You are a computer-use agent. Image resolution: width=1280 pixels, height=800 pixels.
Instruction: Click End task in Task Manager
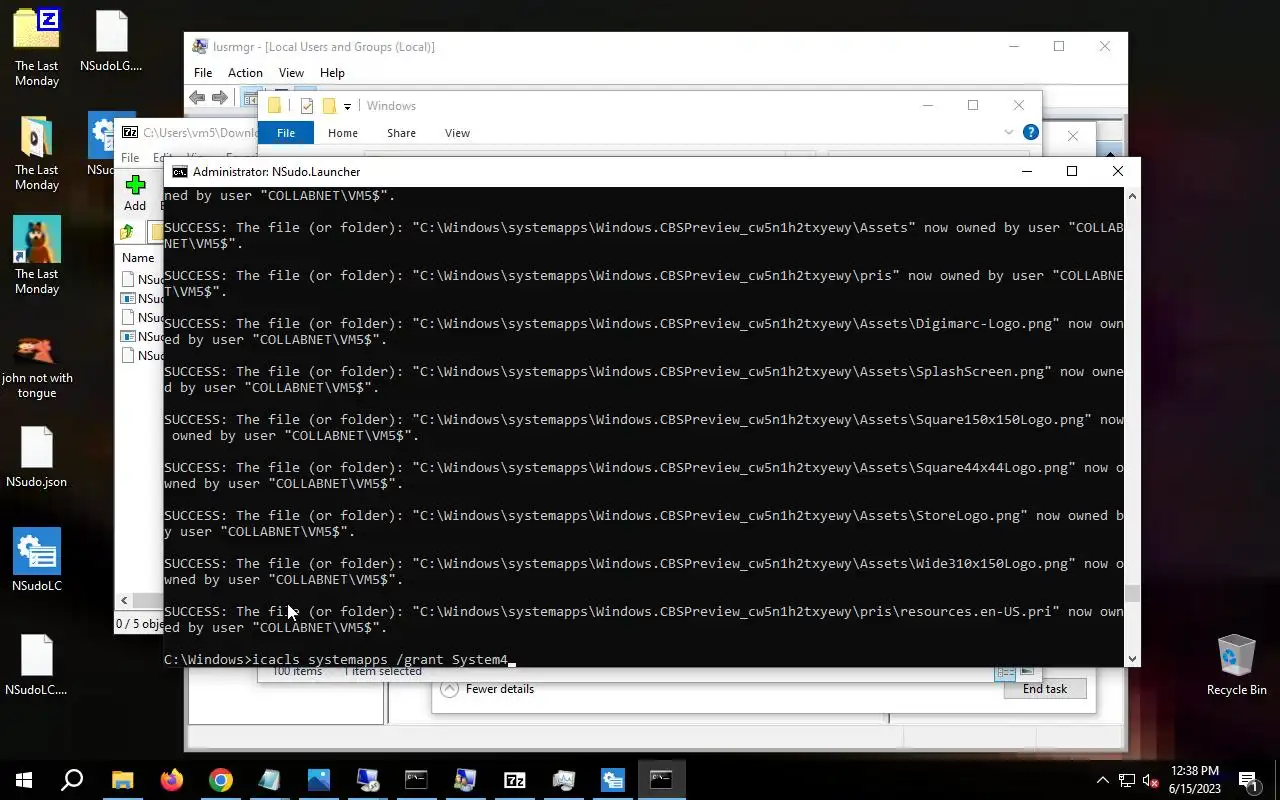1045,689
